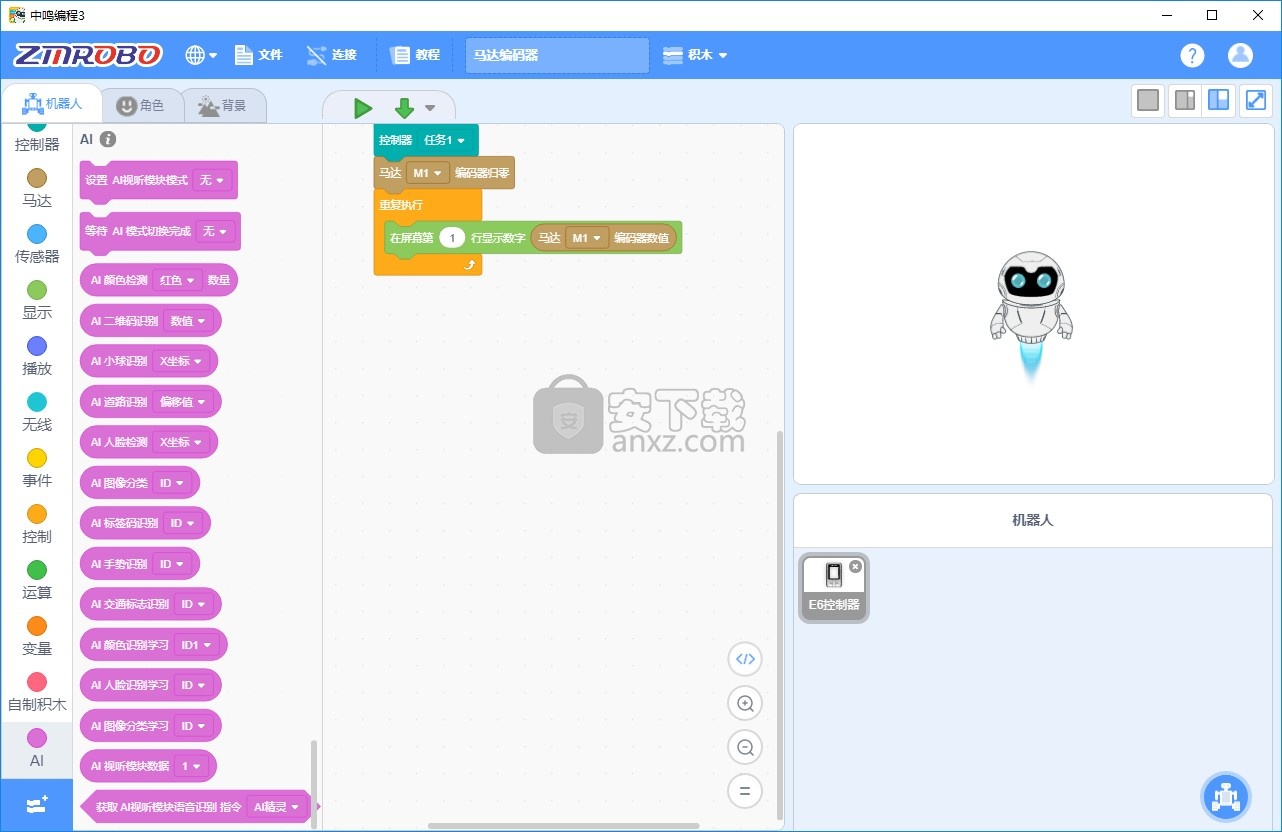The height and width of the screenshot is (832, 1282).
Task: Run program with green play button
Action: 363,108
